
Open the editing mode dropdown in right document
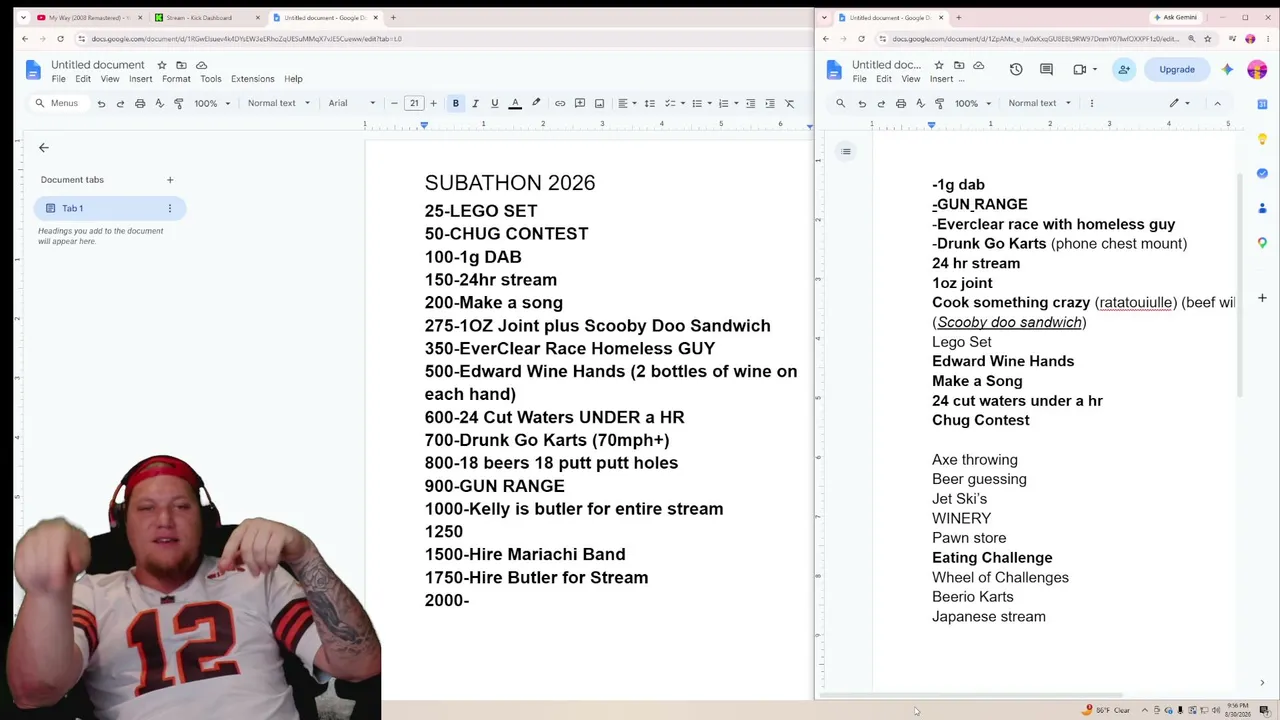point(1180,103)
